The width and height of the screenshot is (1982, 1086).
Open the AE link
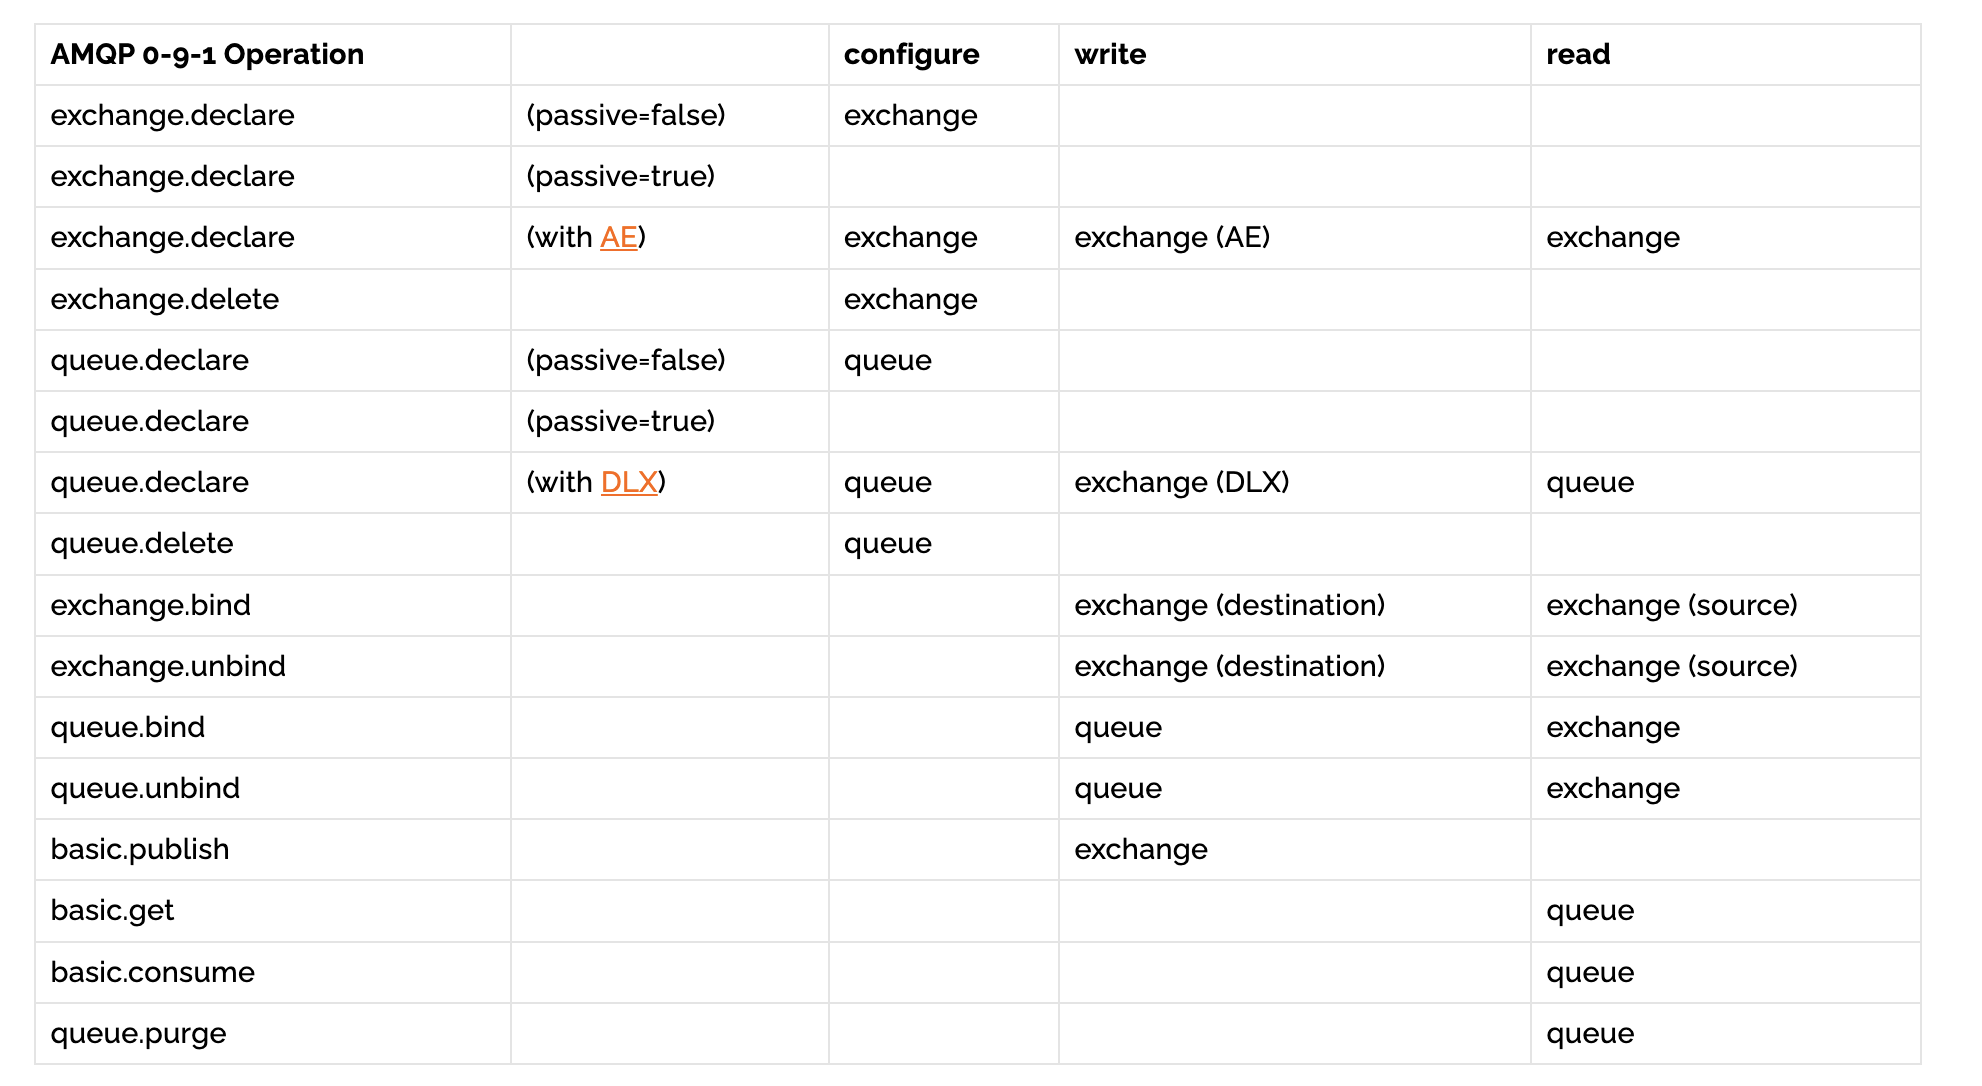tap(618, 238)
